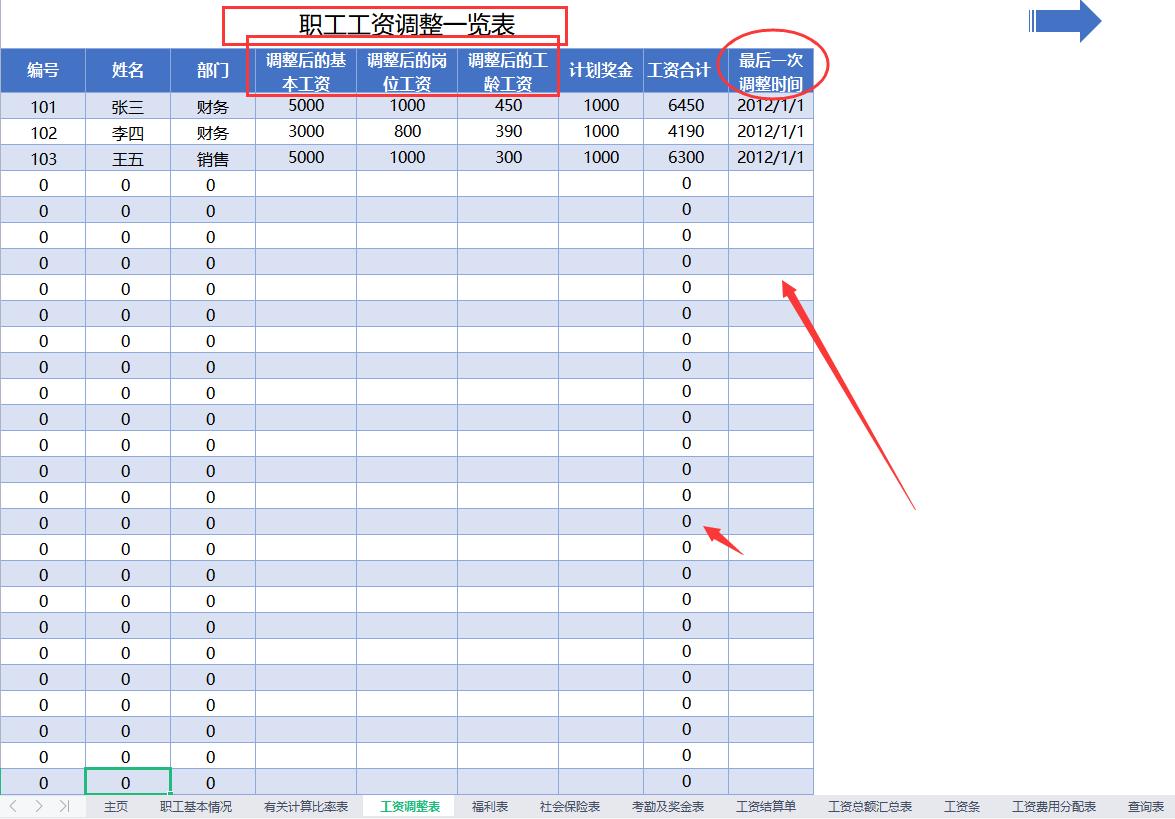Click the cell showing 张三
Image resolution: width=1175 pixels, height=819 pixels.
point(128,105)
